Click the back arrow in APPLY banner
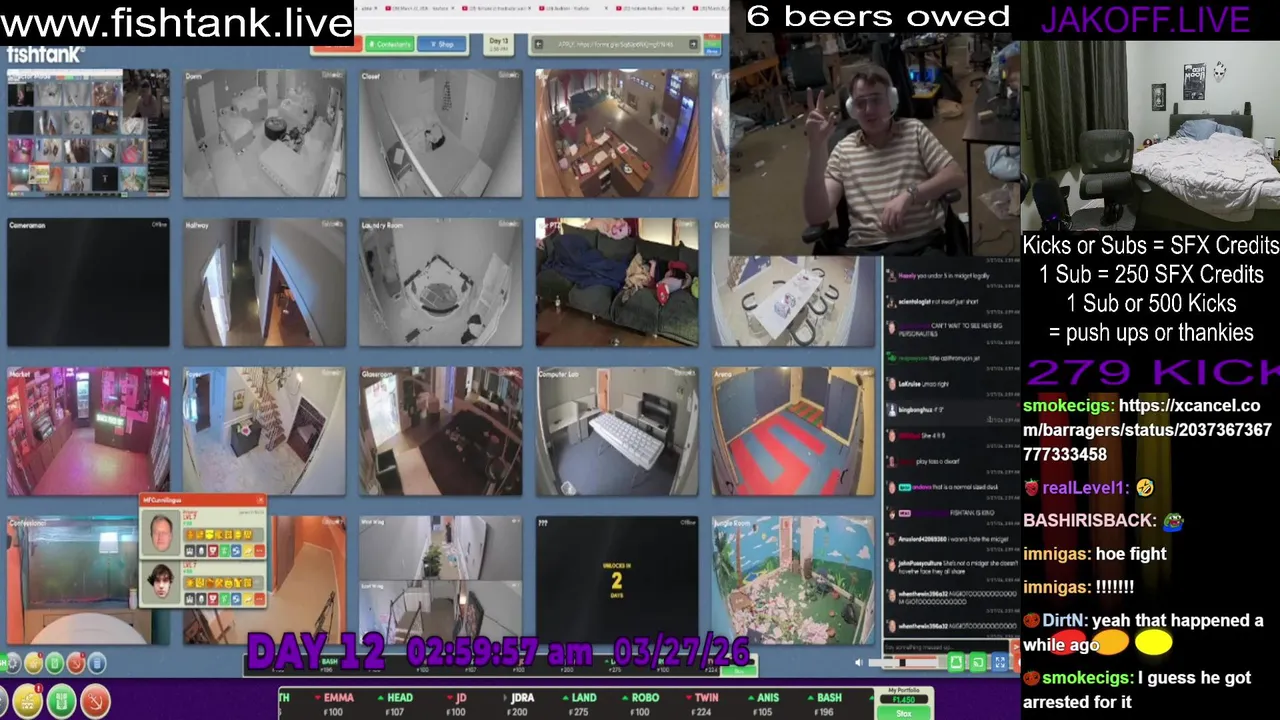The width and height of the screenshot is (1280, 720). coord(538,44)
